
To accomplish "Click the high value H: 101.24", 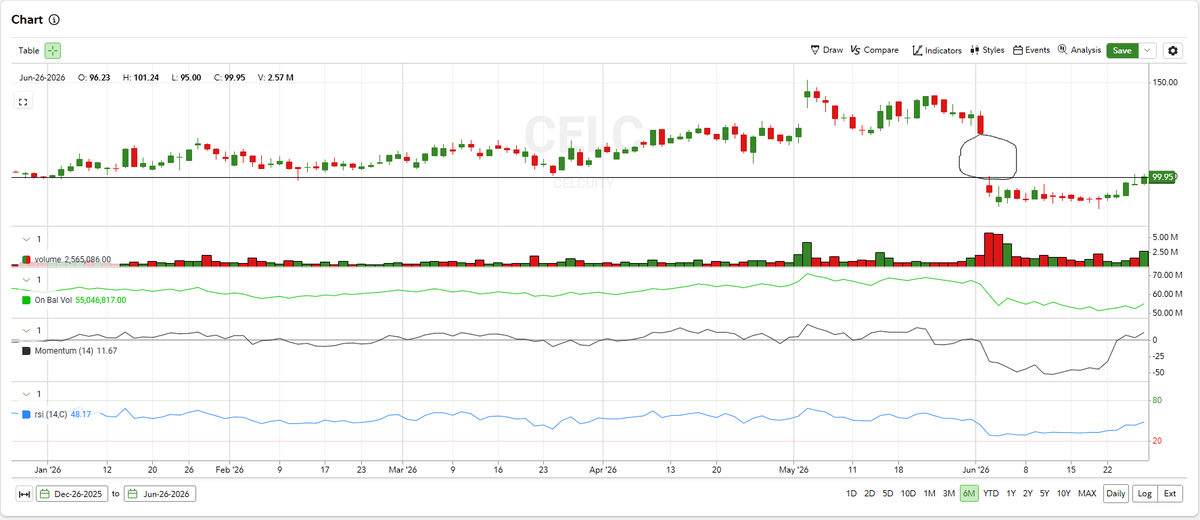I will tap(141, 77).
